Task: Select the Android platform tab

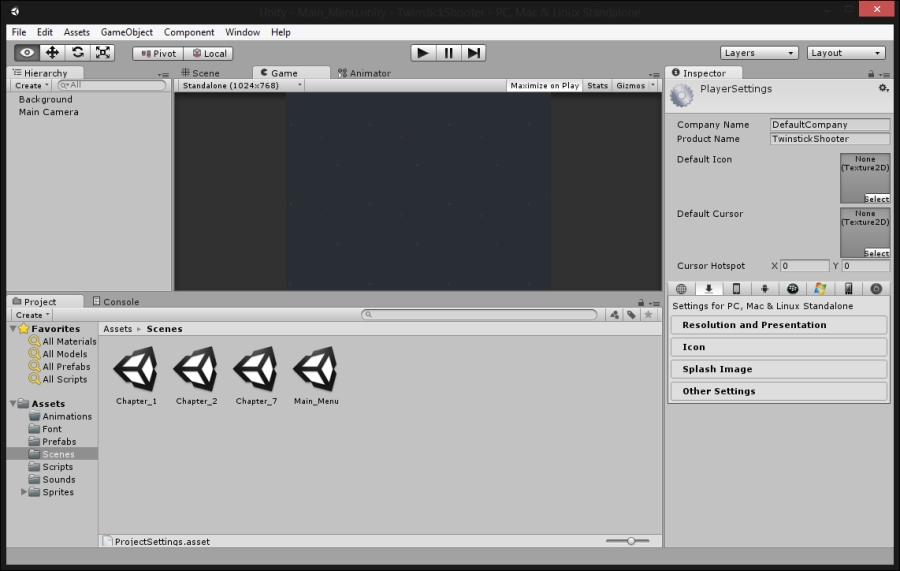Action: point(765,289)
